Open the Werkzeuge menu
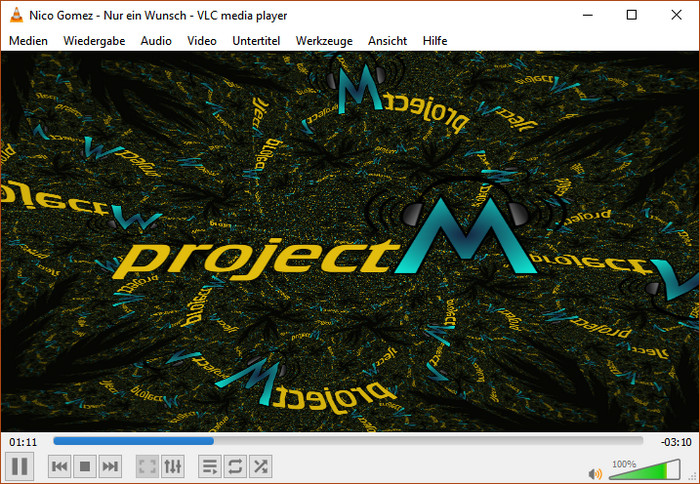This screenshot has width=700, height=484. coord(324,41)
